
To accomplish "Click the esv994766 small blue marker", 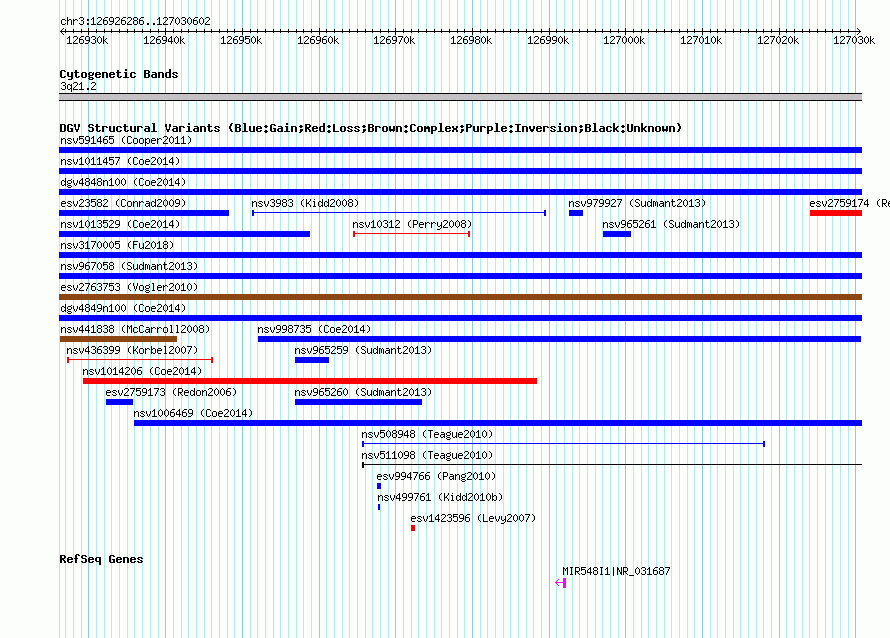I will point(379,486).
